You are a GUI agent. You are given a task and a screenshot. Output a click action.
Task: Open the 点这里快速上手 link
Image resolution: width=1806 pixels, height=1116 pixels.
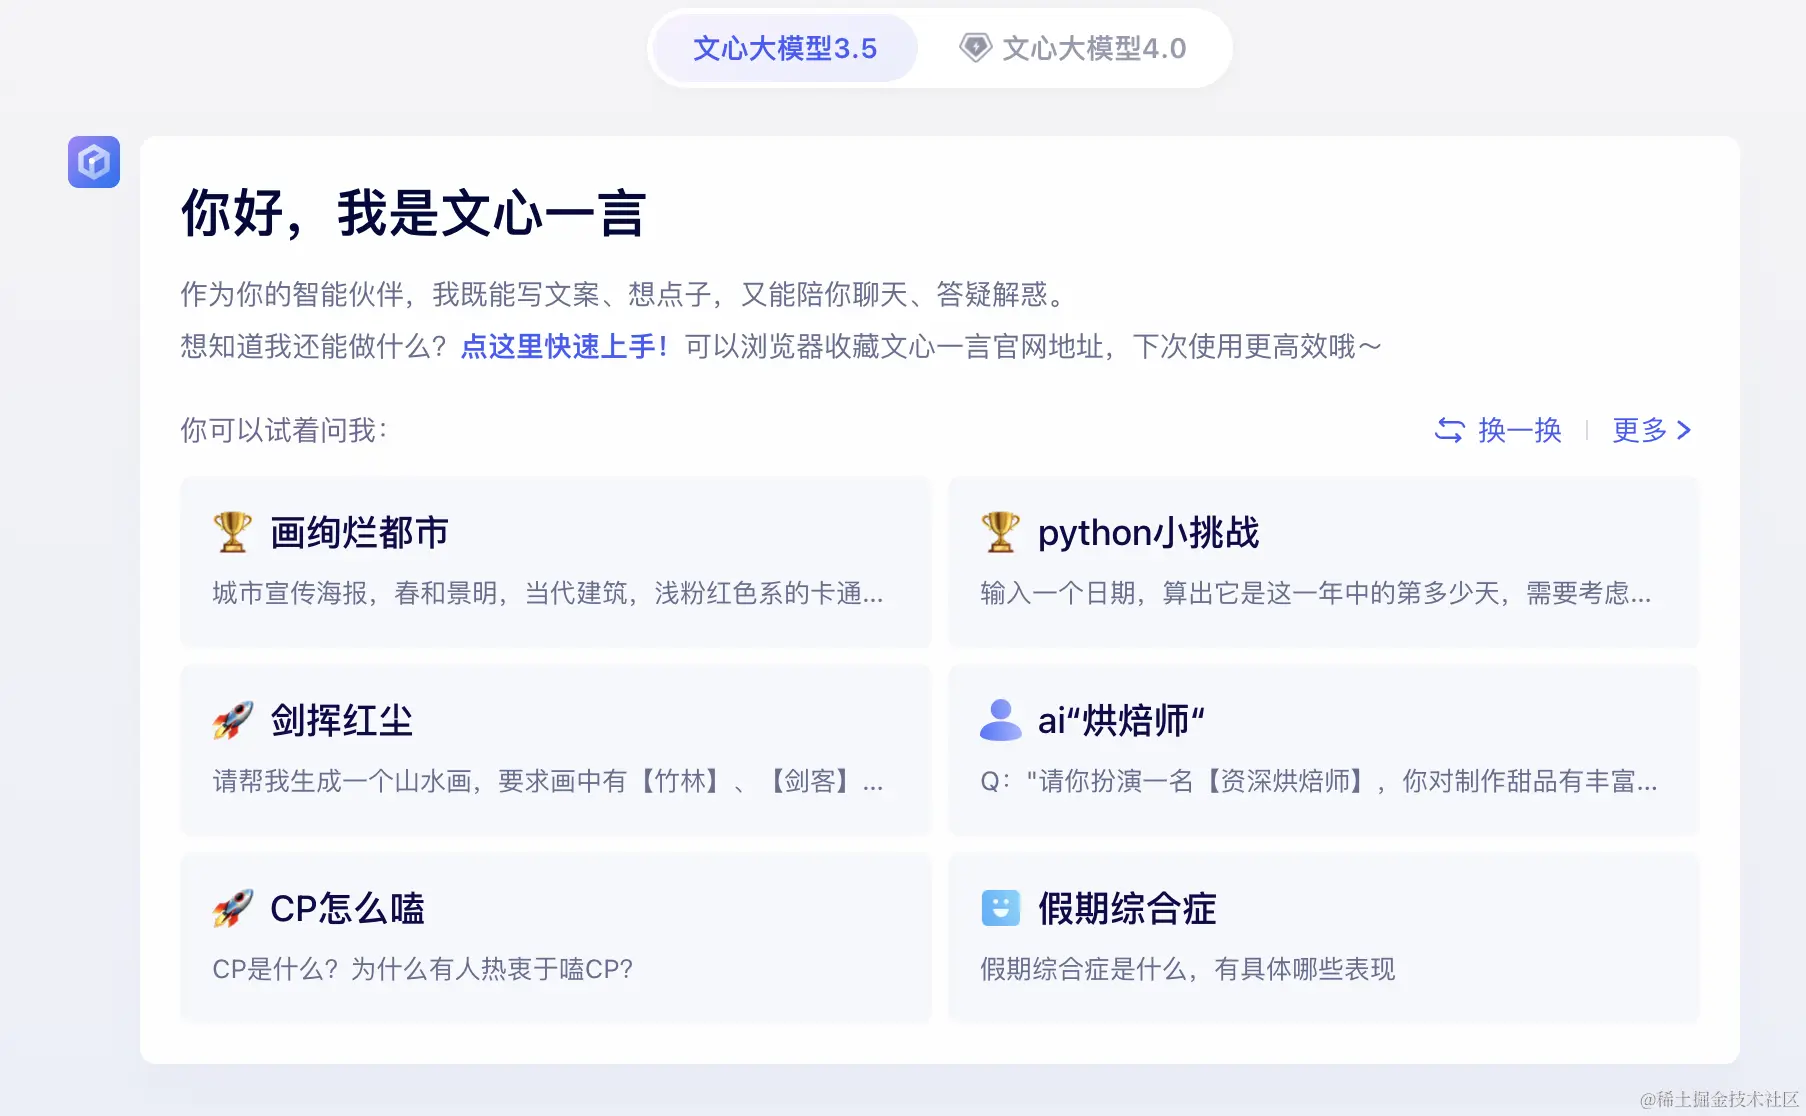coord(564,347)
